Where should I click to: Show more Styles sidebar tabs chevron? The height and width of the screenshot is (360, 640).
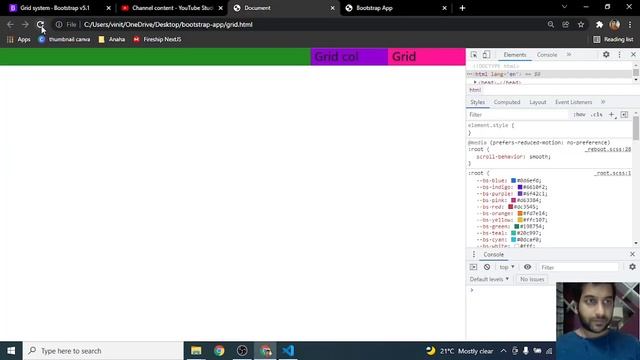coord(603,102)
